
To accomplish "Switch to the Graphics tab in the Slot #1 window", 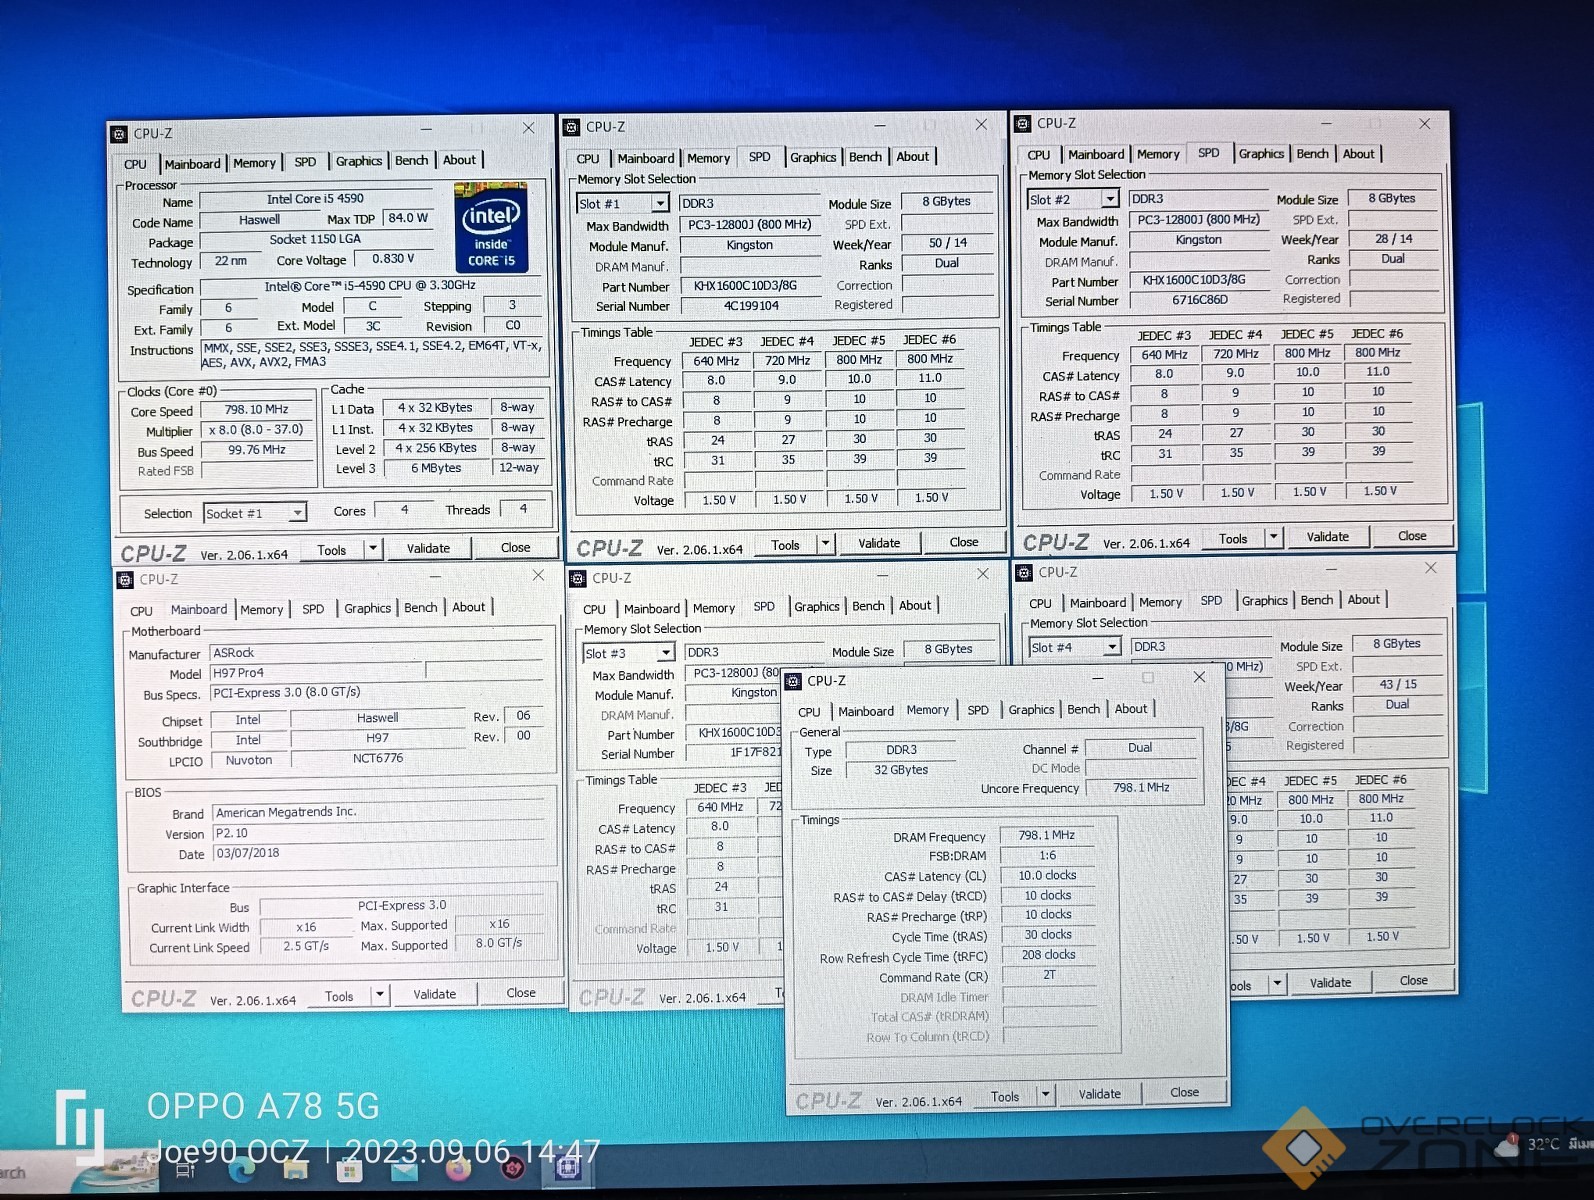I will point(813,157).
